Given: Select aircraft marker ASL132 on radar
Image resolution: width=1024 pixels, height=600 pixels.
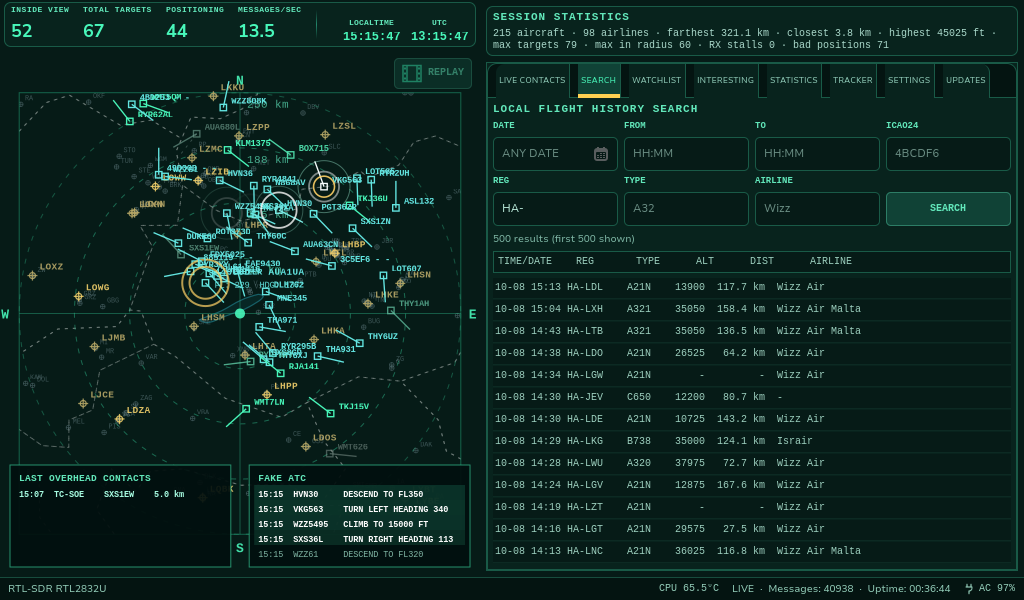Looking at the screenshot, I should coord(396,208).
